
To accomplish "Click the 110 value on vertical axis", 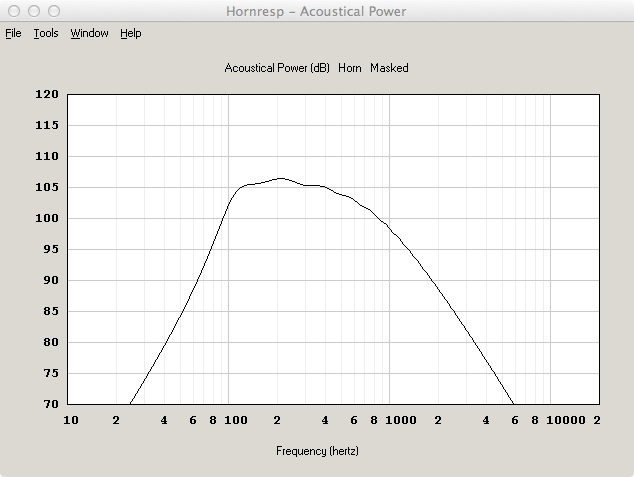I will 47,156.
